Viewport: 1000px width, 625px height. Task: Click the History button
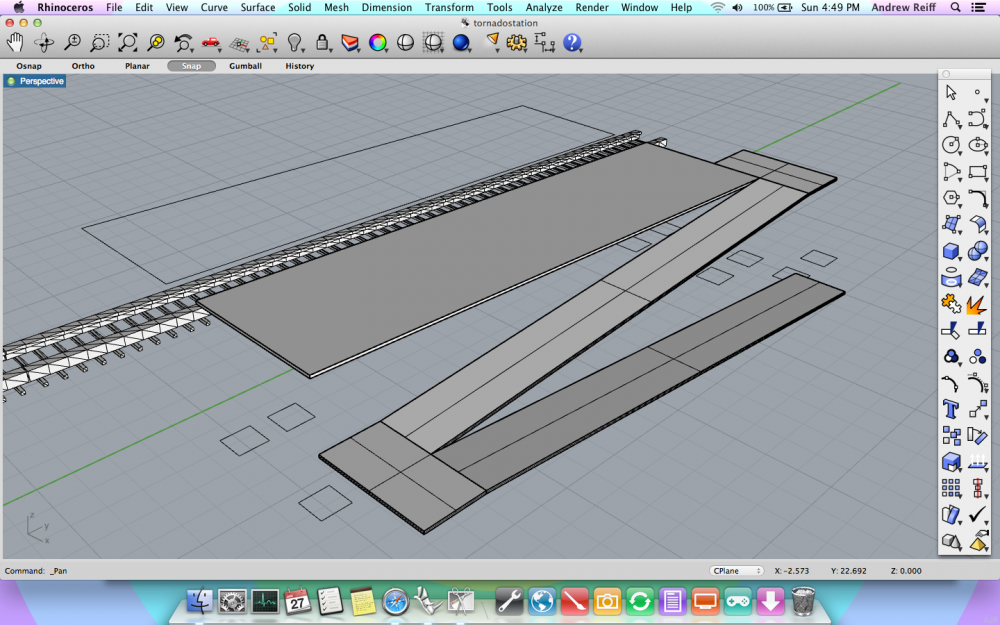coord(299,66)
